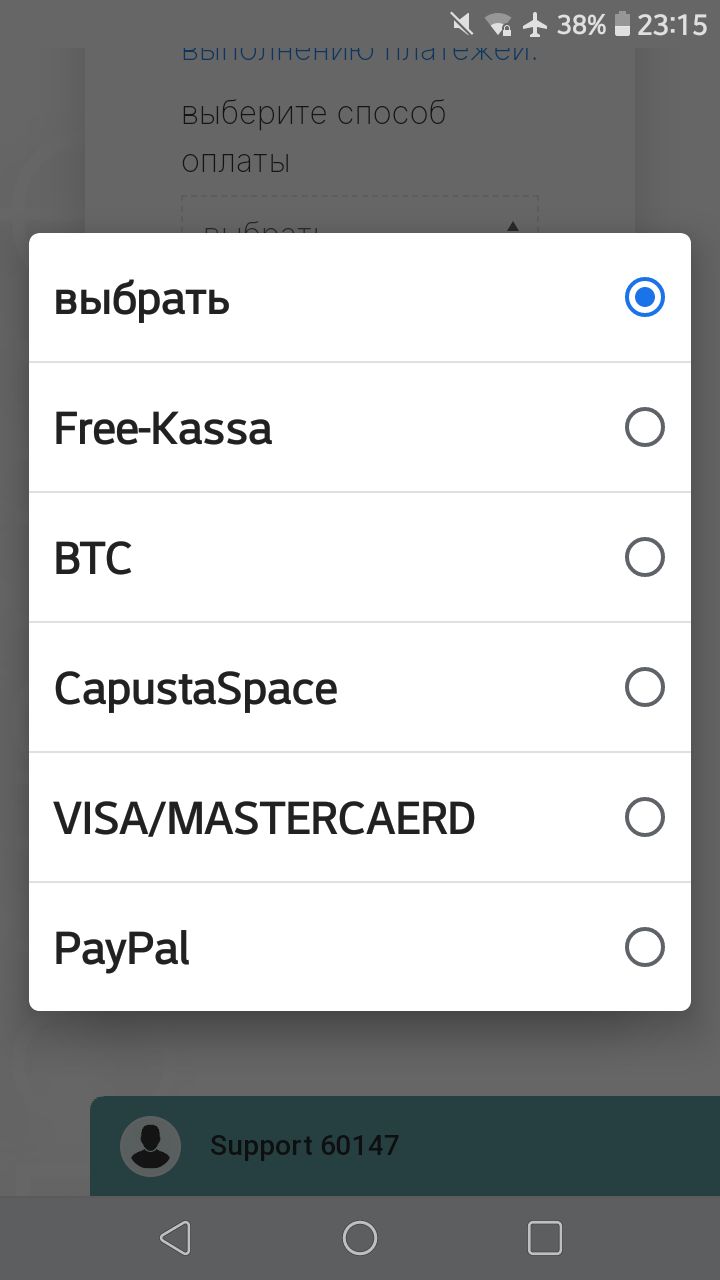This screenshot has width=720, height=1280.
Task: Tap the airplane mode status icon
Action: 535,24
